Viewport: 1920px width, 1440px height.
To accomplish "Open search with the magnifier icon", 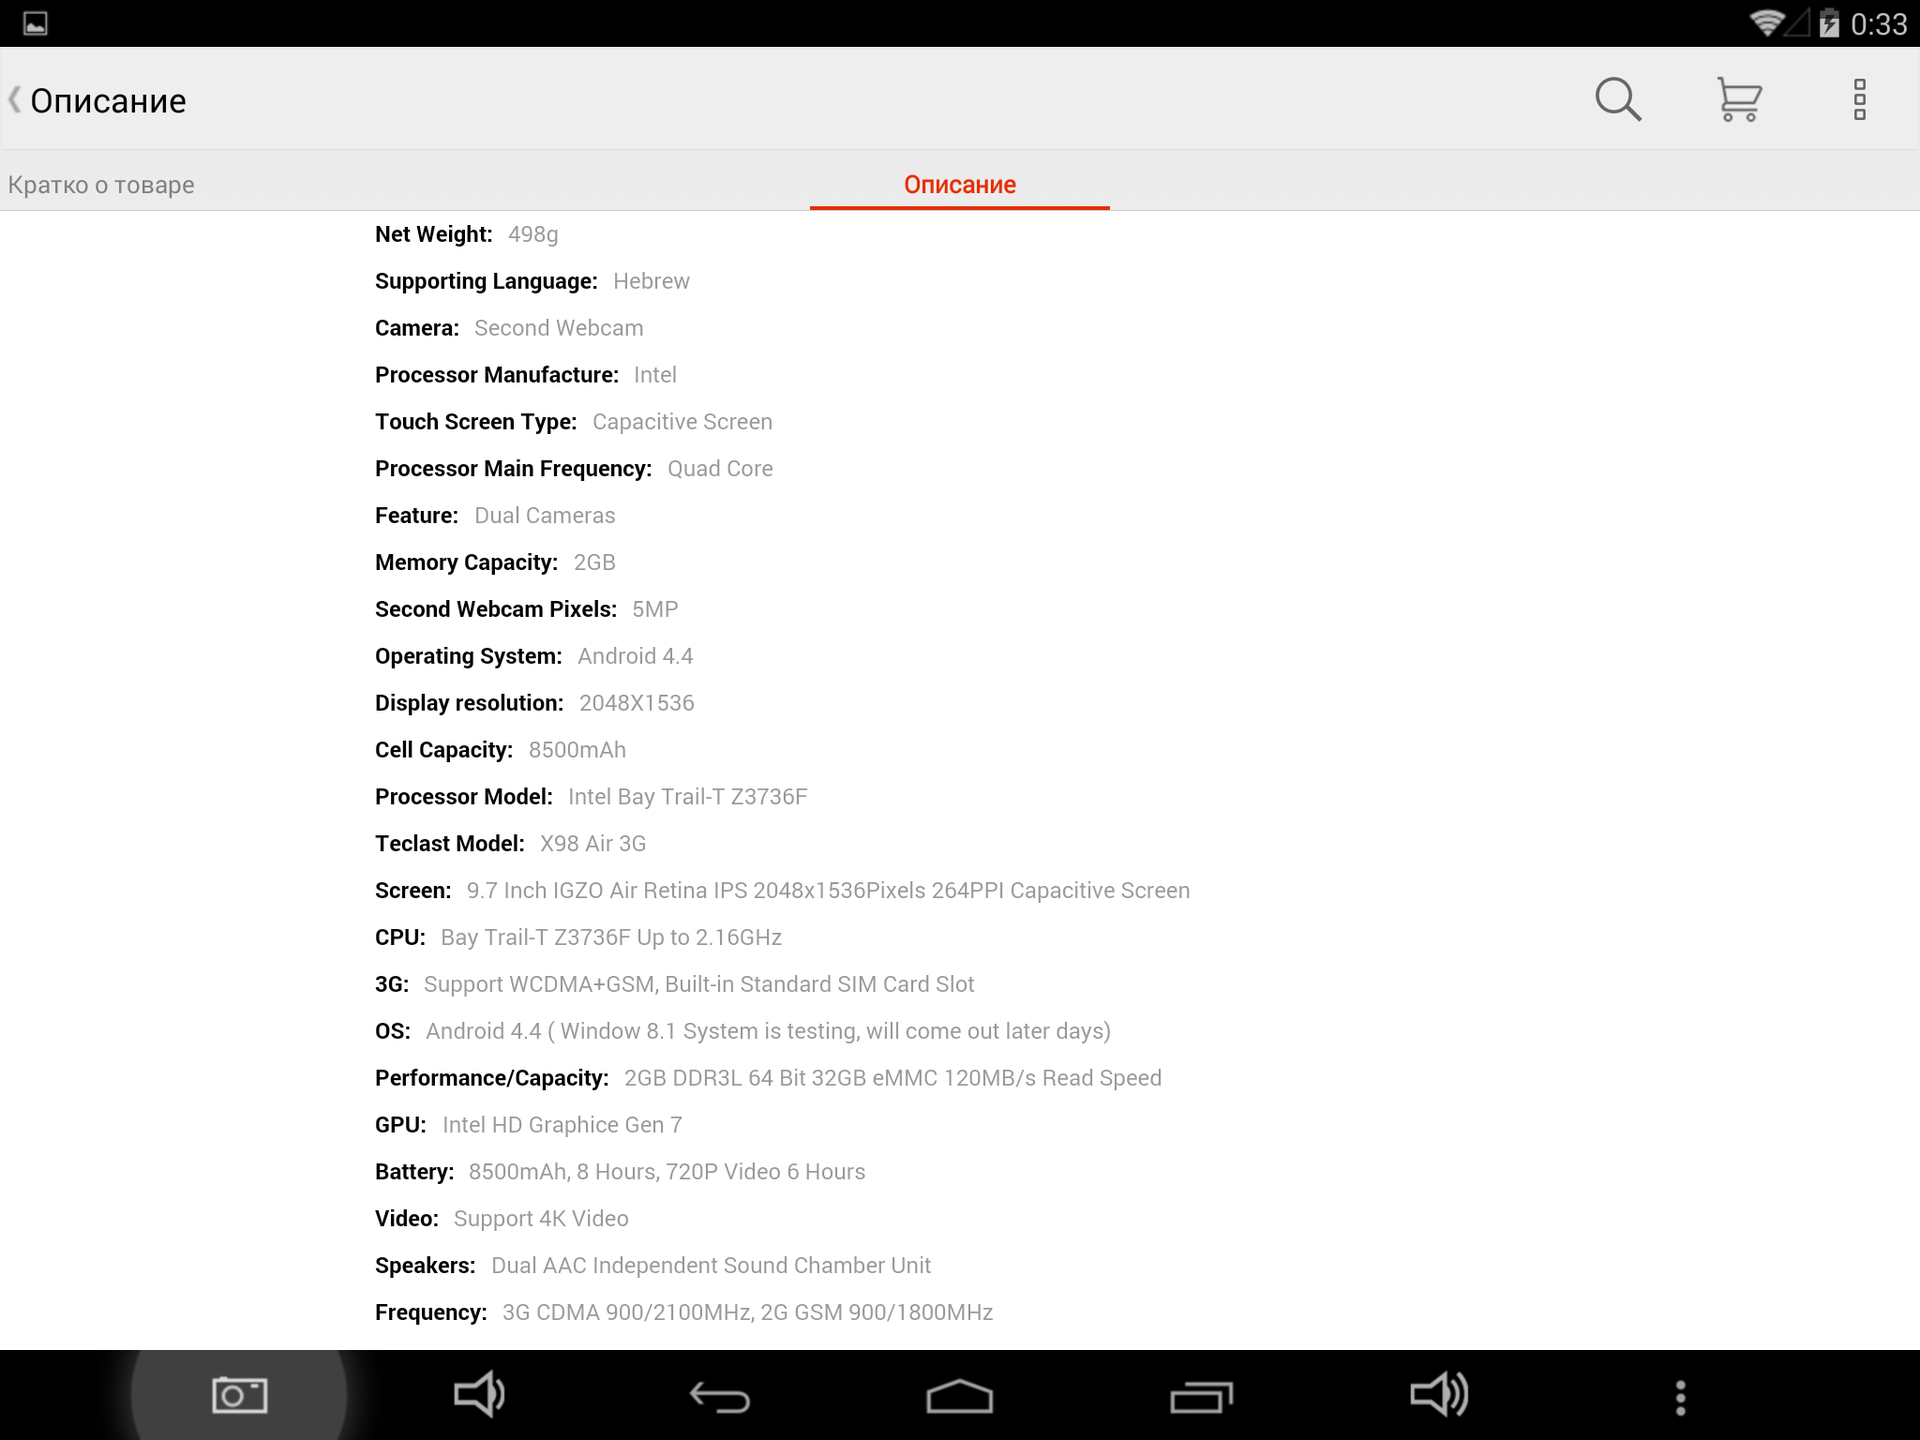I will pos(1618,99).
